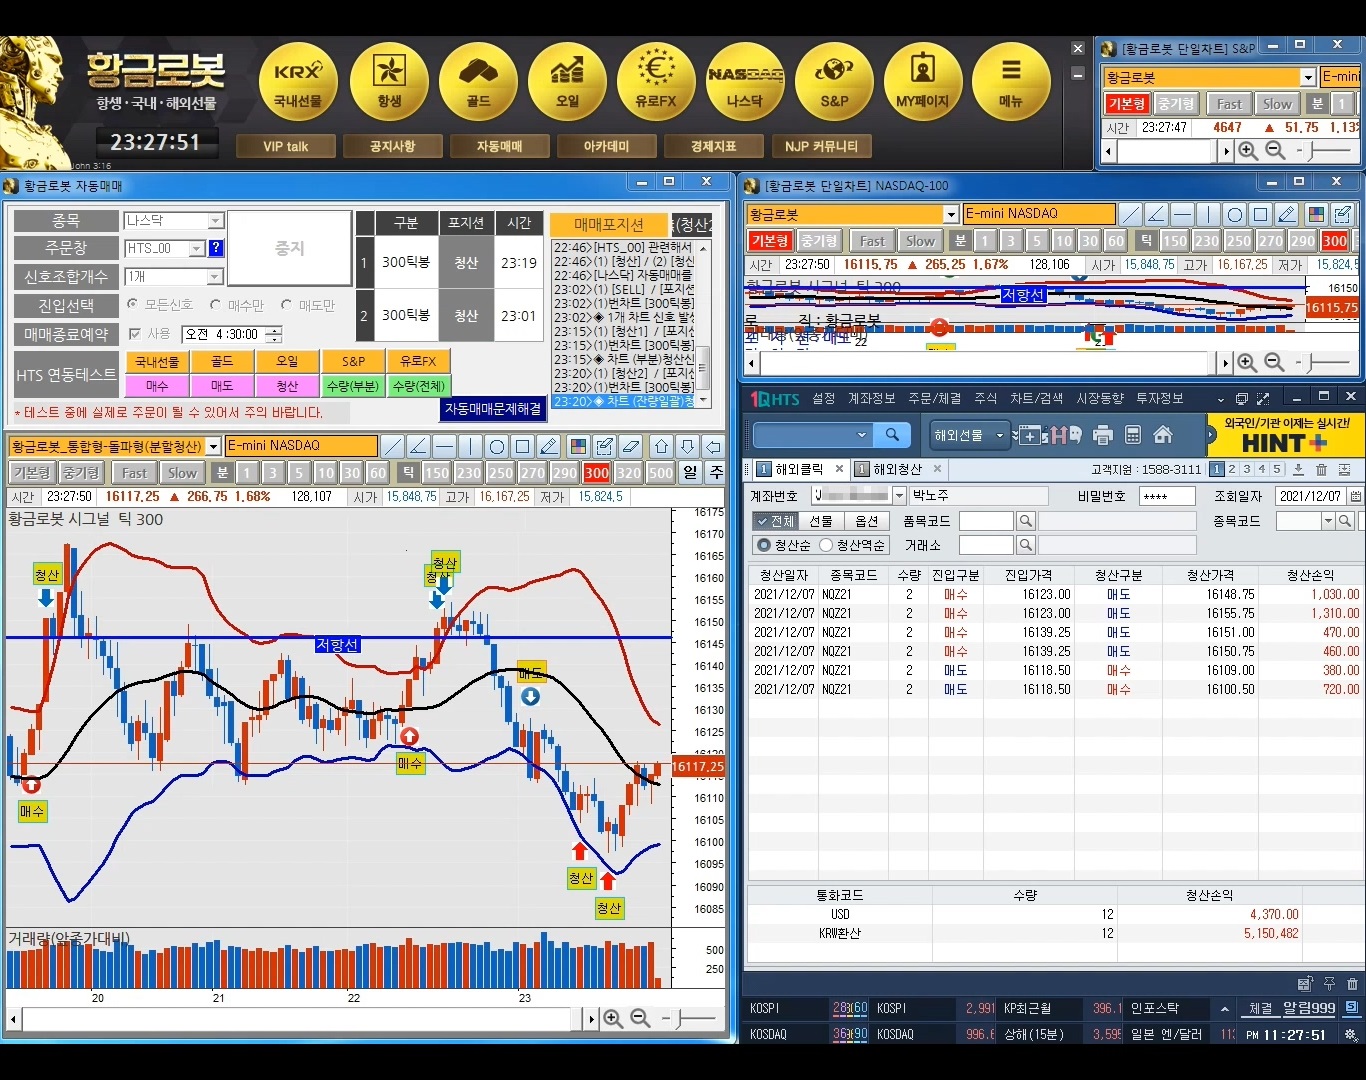Expand 황금로봇_통합형 strategy dropdown in main chart
This screenshot has width=1366, height=1080.
click(x=213, y=447)
